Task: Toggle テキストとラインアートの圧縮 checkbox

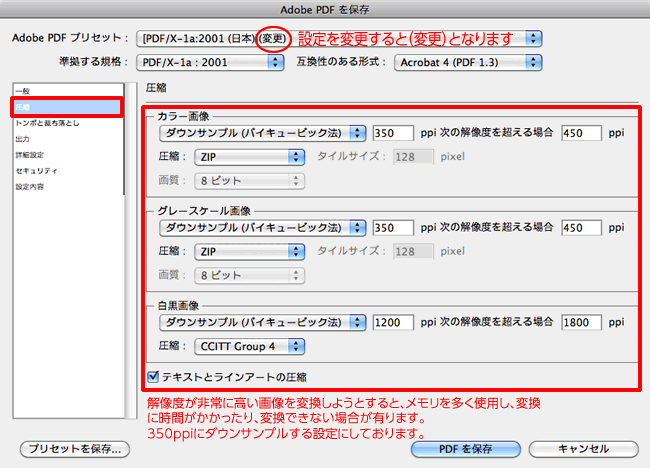Action: 153,376
